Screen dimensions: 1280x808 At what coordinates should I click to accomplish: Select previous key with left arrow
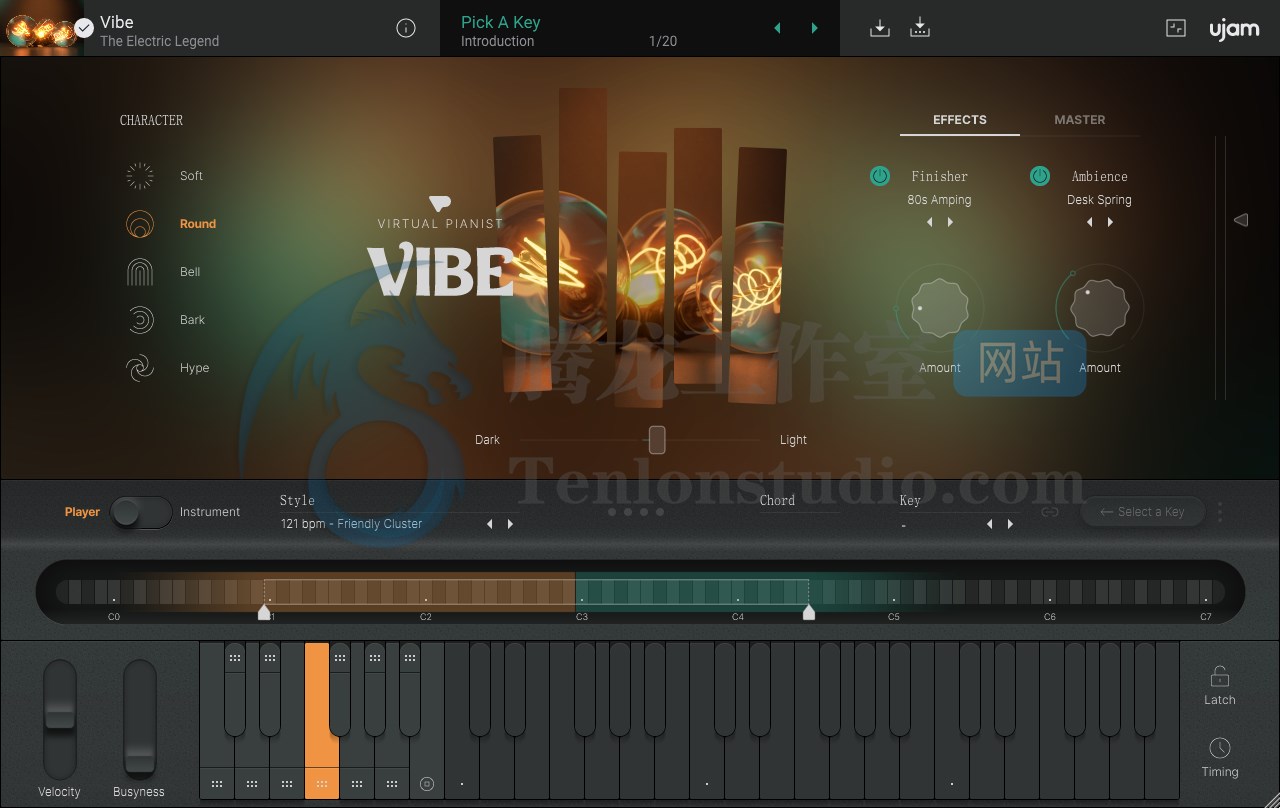(x=990, y=524)
